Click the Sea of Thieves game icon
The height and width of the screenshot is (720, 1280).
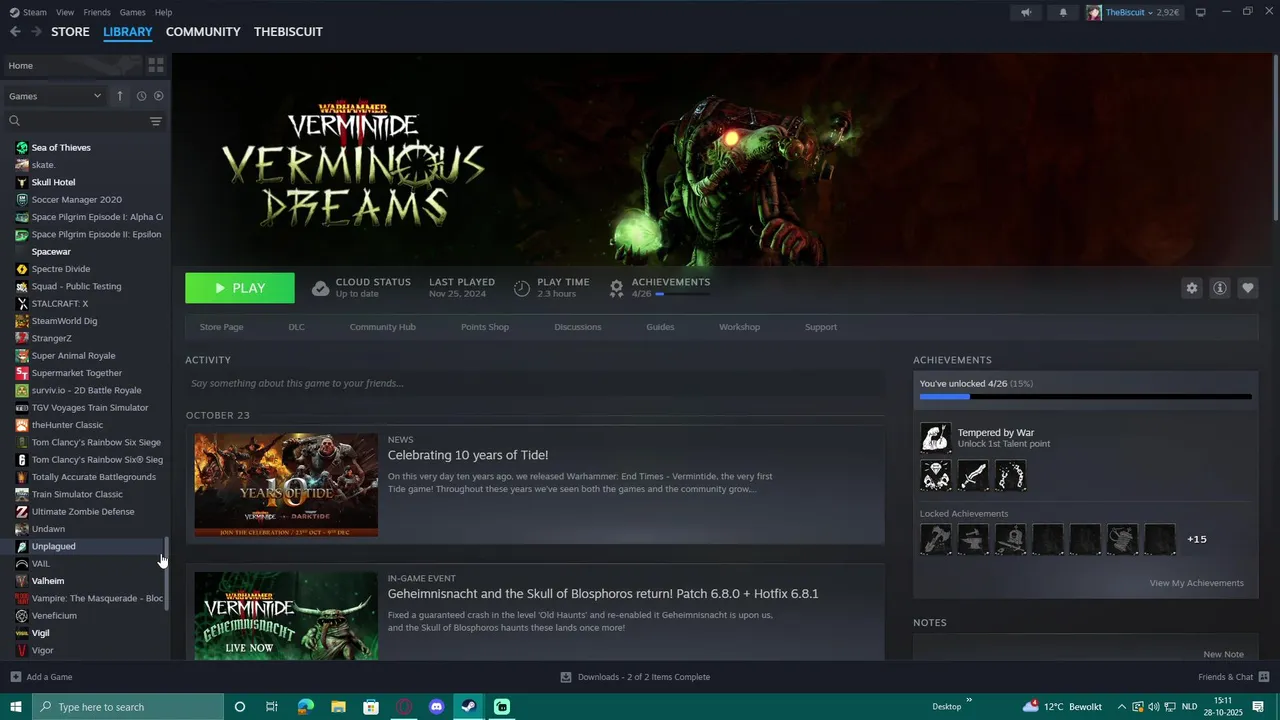(22, 148)
